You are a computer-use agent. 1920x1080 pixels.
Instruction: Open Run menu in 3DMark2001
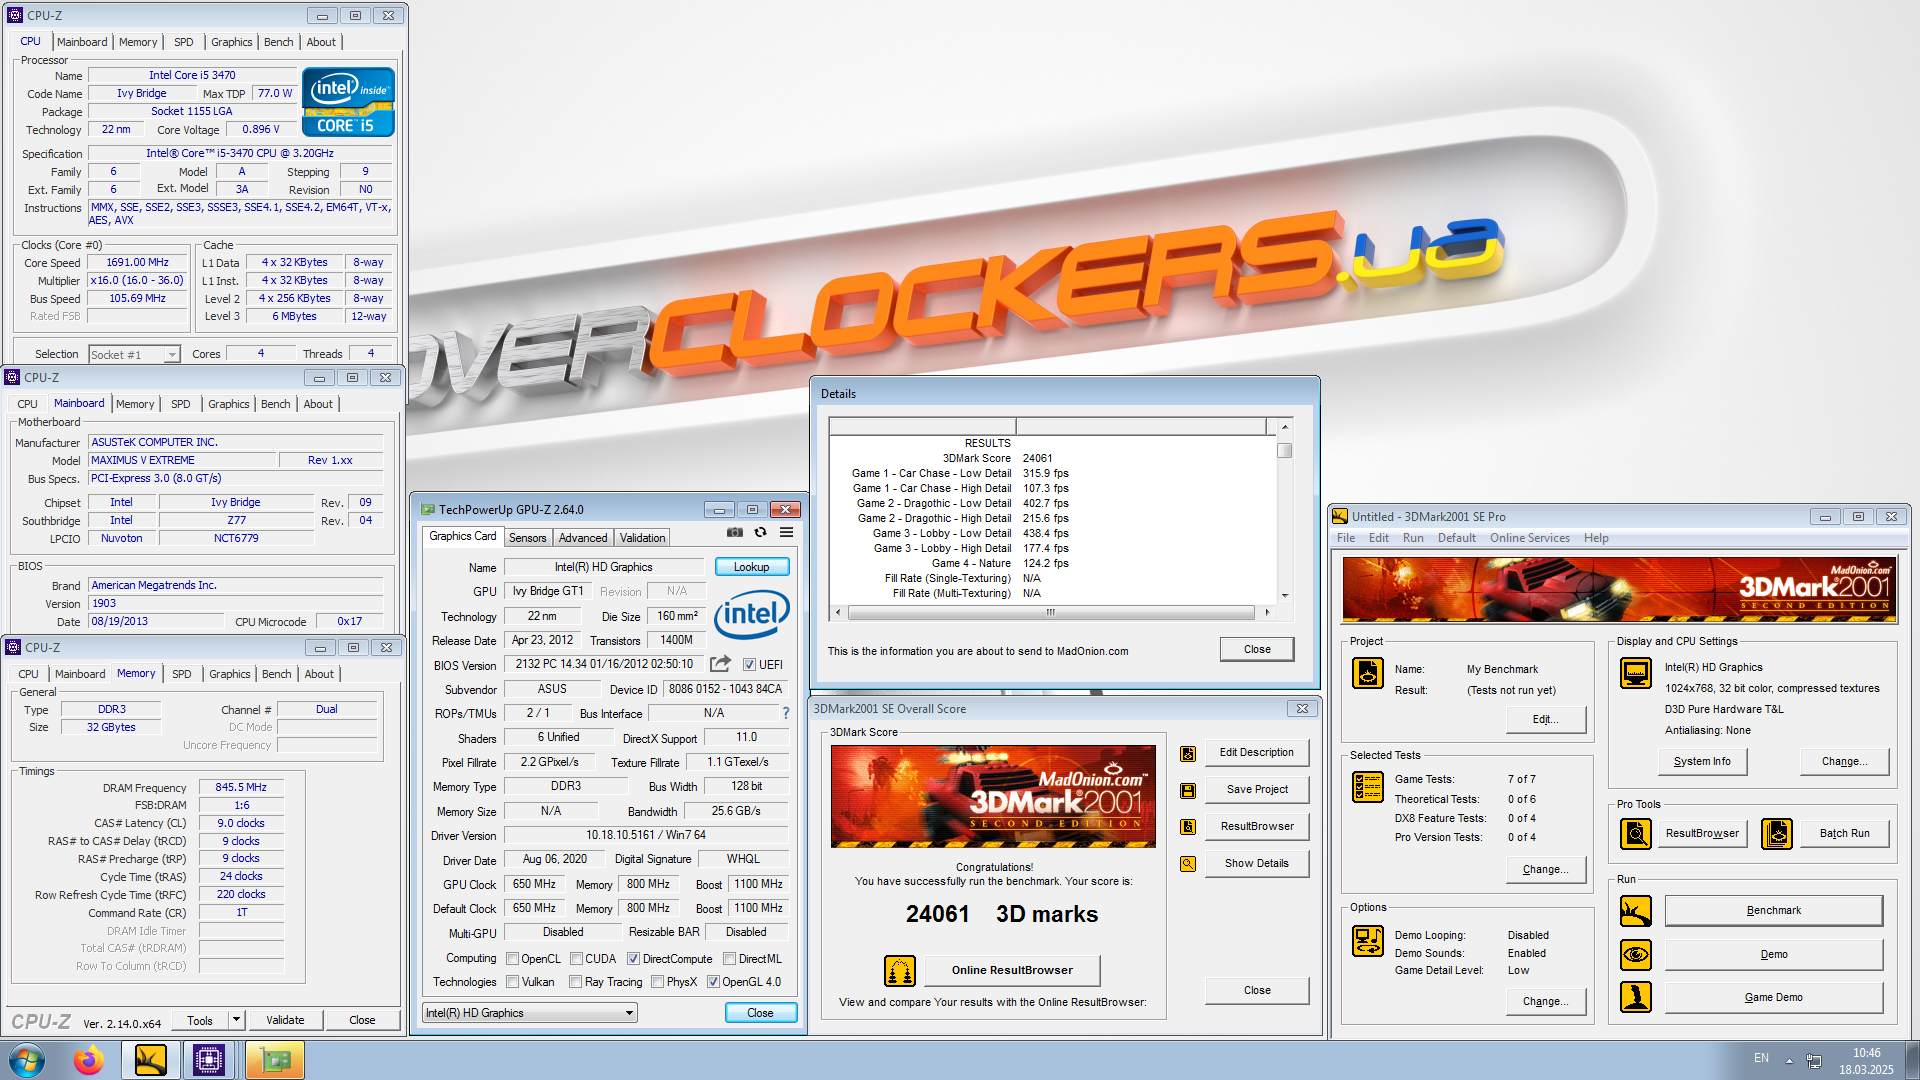click(x=1413, y=538)
